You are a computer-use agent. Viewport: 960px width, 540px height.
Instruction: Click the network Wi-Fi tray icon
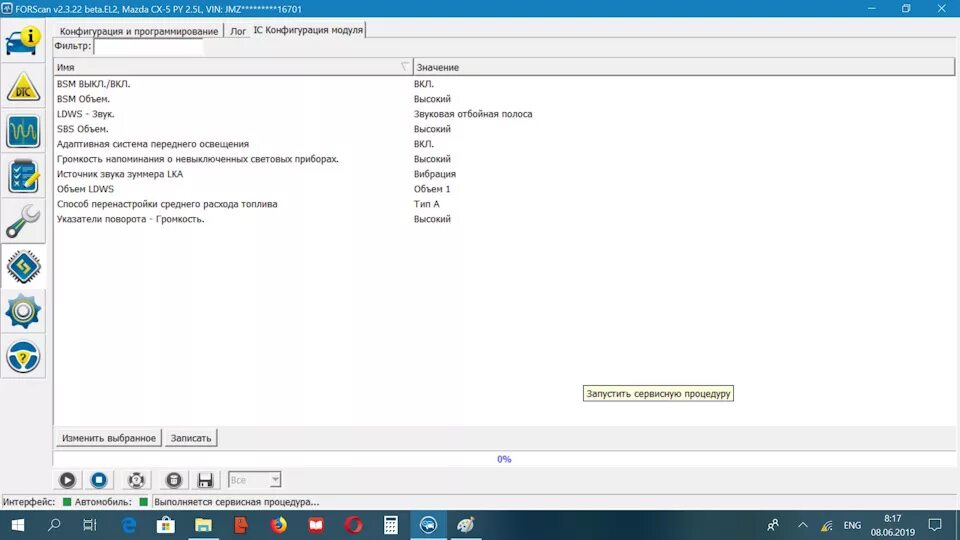pos(827,525)
